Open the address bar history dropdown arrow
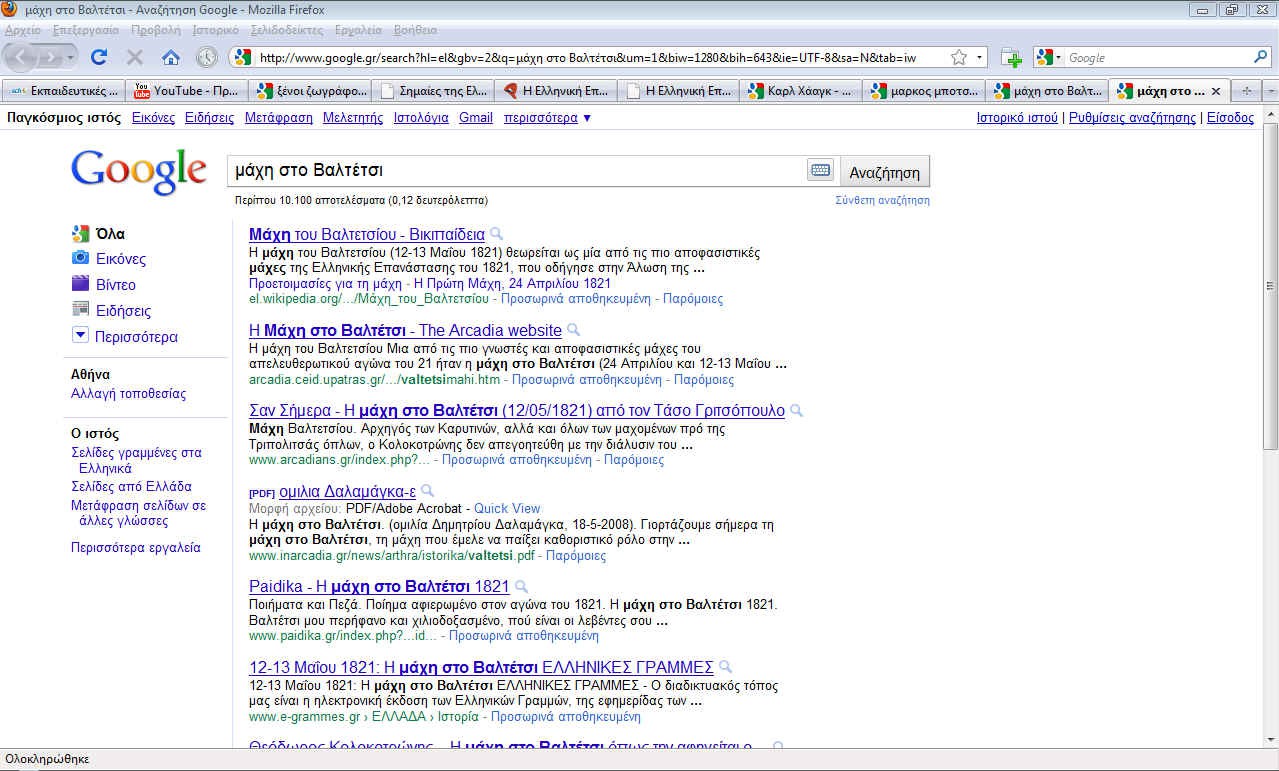The height and width of the screenshot is (771, 1279). coord(981,57)
